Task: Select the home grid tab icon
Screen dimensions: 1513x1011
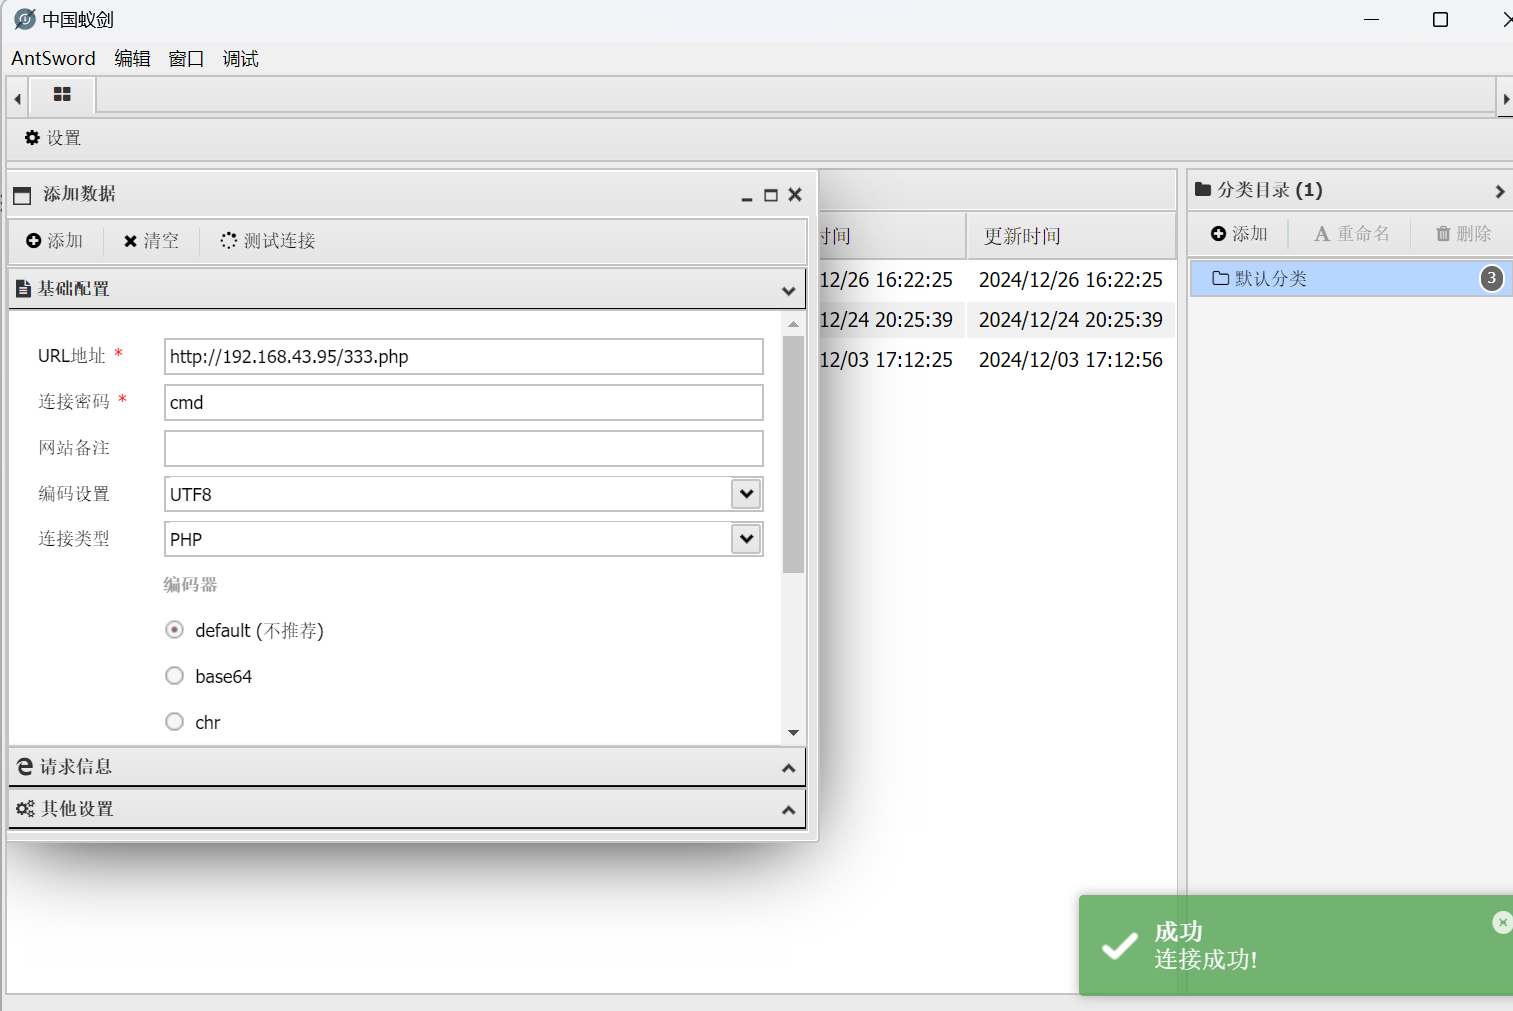Action: coord(62,94)
